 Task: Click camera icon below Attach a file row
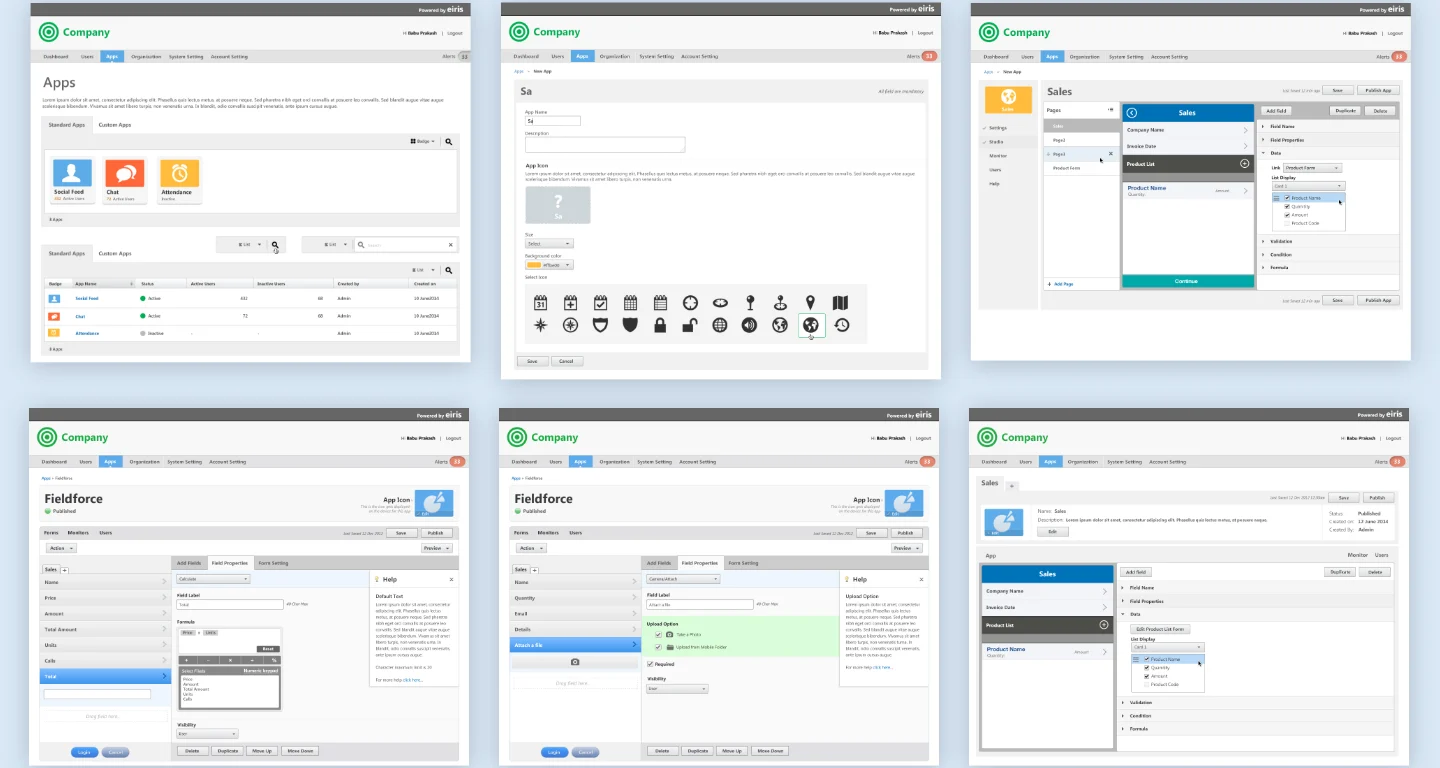575,662
